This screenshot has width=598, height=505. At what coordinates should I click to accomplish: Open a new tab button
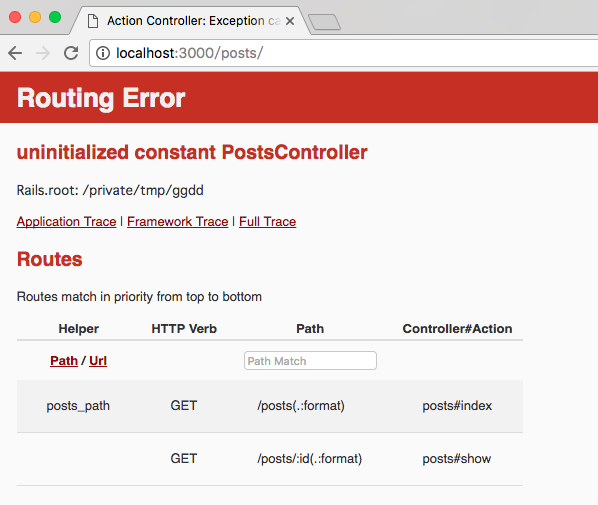(324, 22)
